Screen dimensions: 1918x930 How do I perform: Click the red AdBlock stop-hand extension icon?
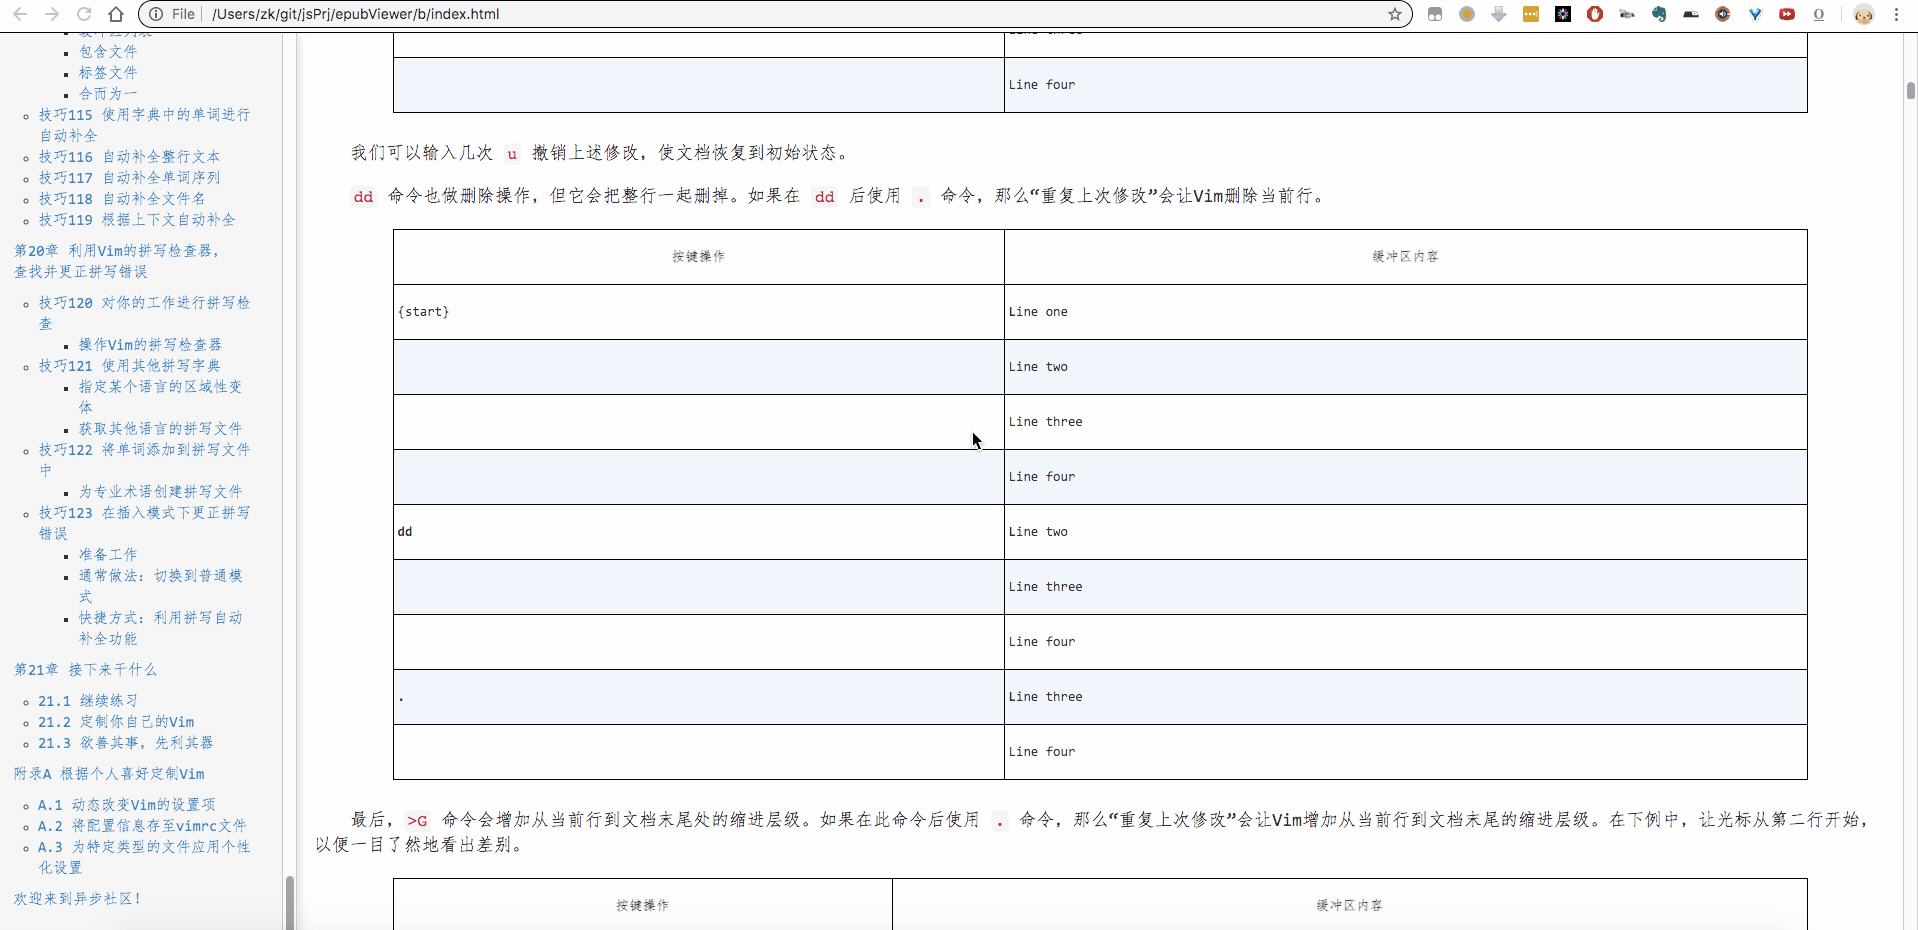point(1595,14)
